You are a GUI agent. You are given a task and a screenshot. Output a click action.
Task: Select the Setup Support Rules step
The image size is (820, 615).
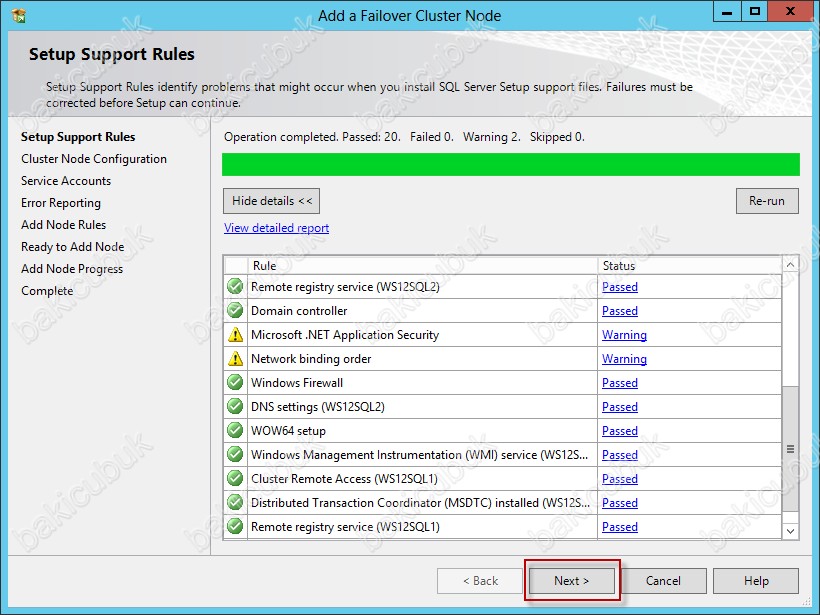coord(78,137)
